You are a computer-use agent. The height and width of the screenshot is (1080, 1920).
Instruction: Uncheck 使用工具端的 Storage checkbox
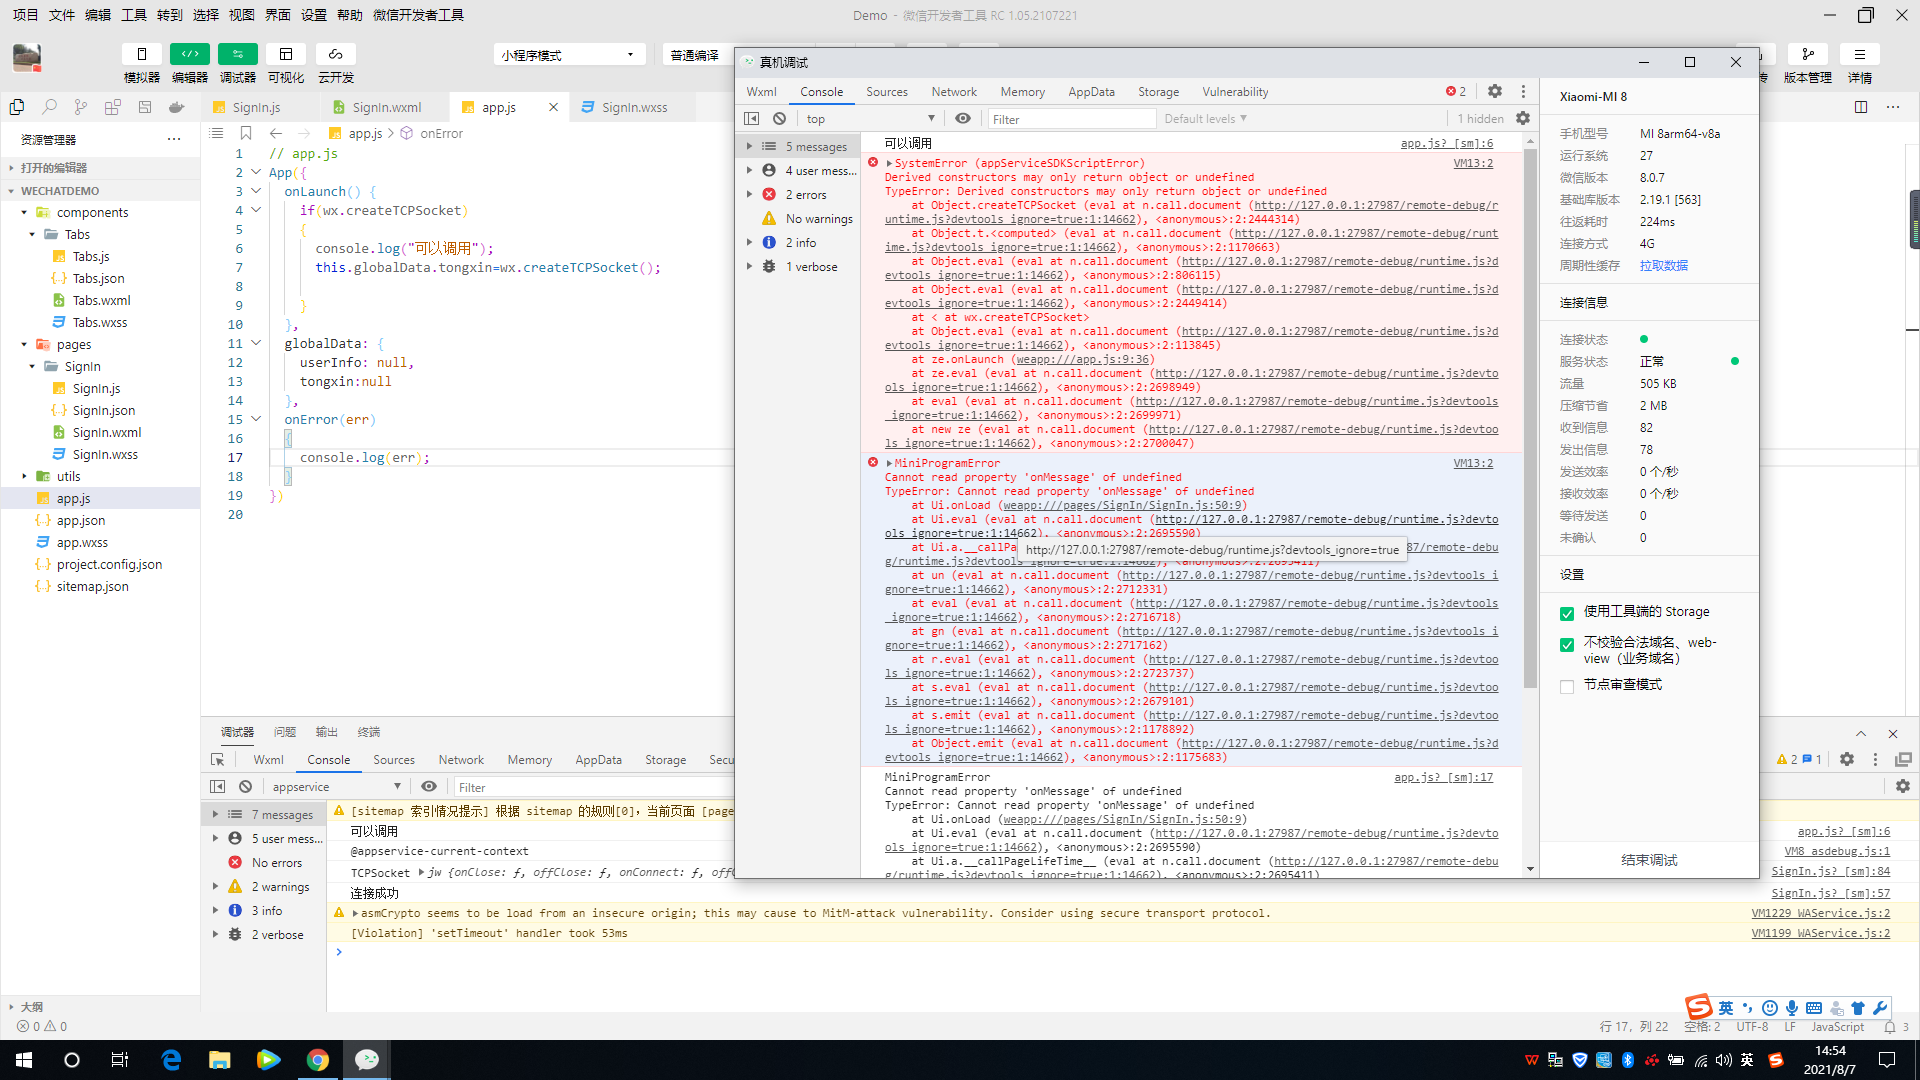tap(1567, 613)
